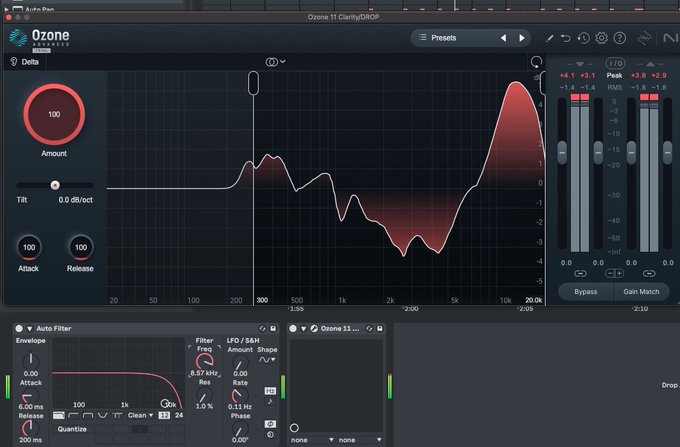
Task: Click the pencil edit icon in Ozone header
Action: click(549, 38)
